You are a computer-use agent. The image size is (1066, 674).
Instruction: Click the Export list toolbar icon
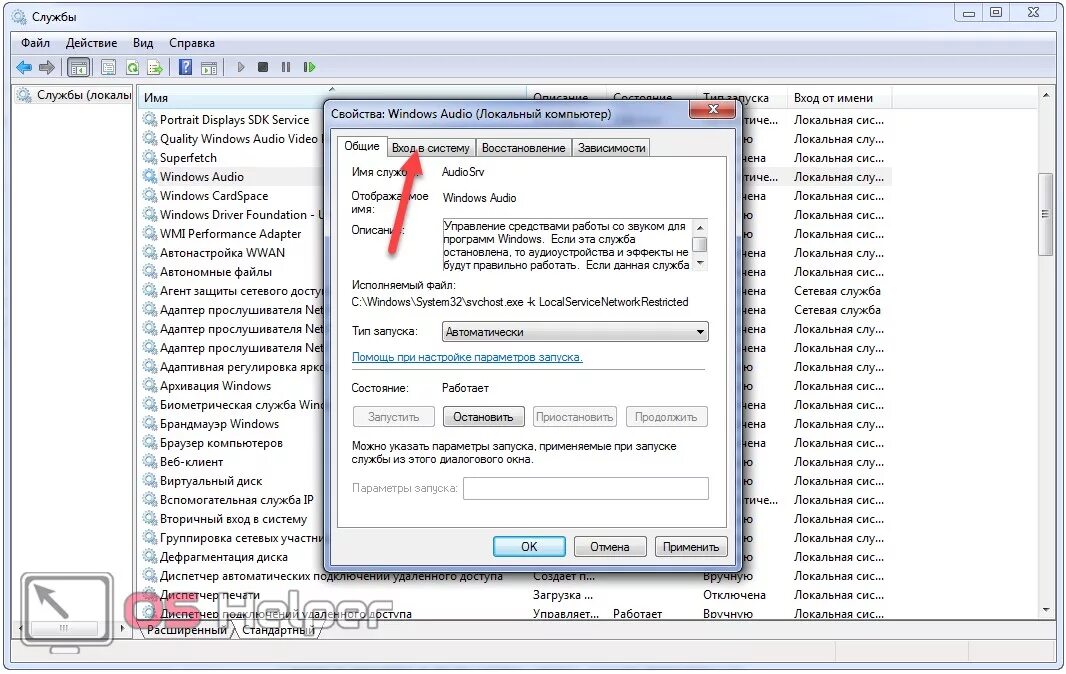coord(156,67)
